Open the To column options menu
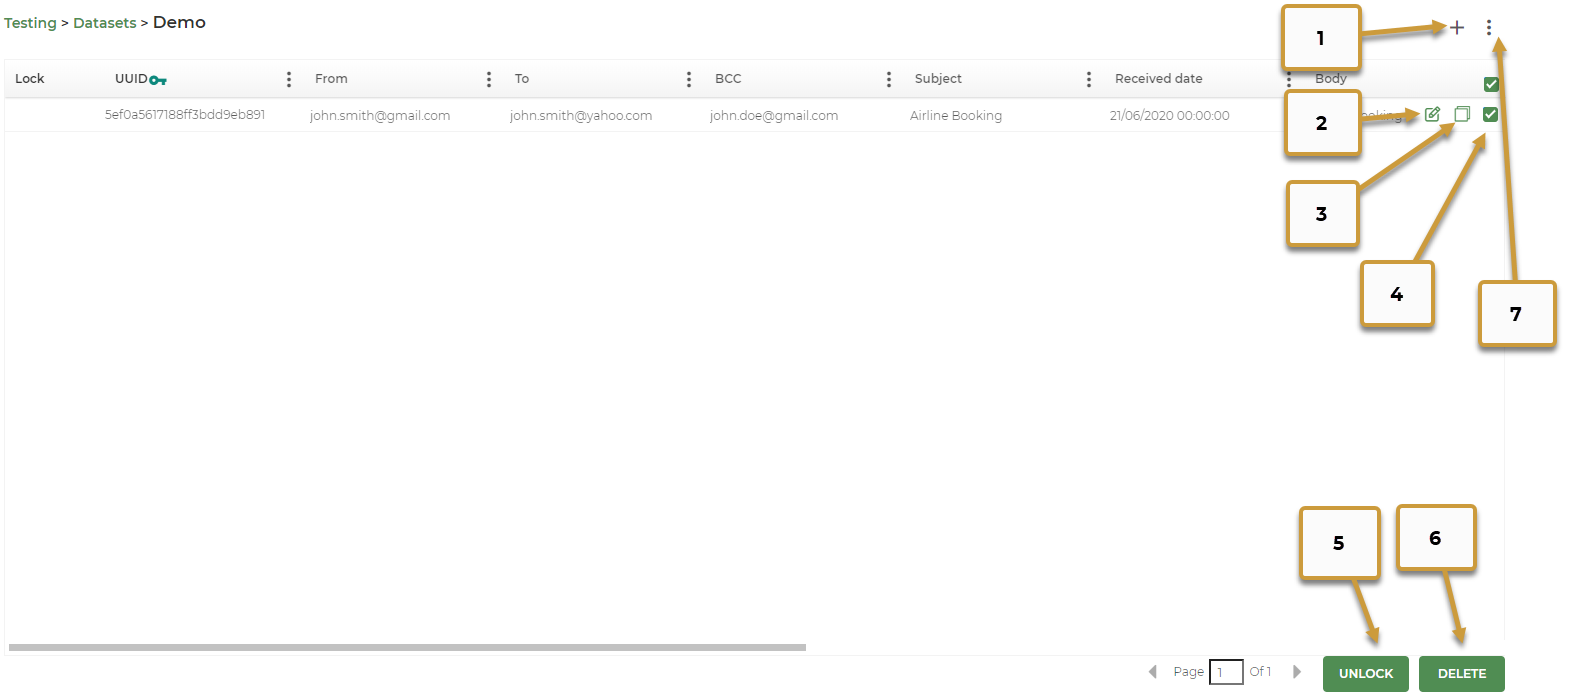 coord(689,79)
